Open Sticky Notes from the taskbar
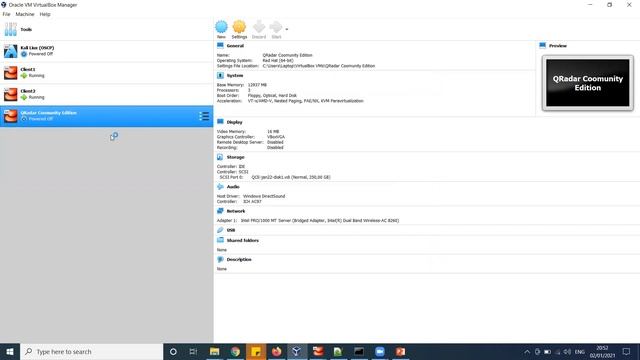 point(256,351)
